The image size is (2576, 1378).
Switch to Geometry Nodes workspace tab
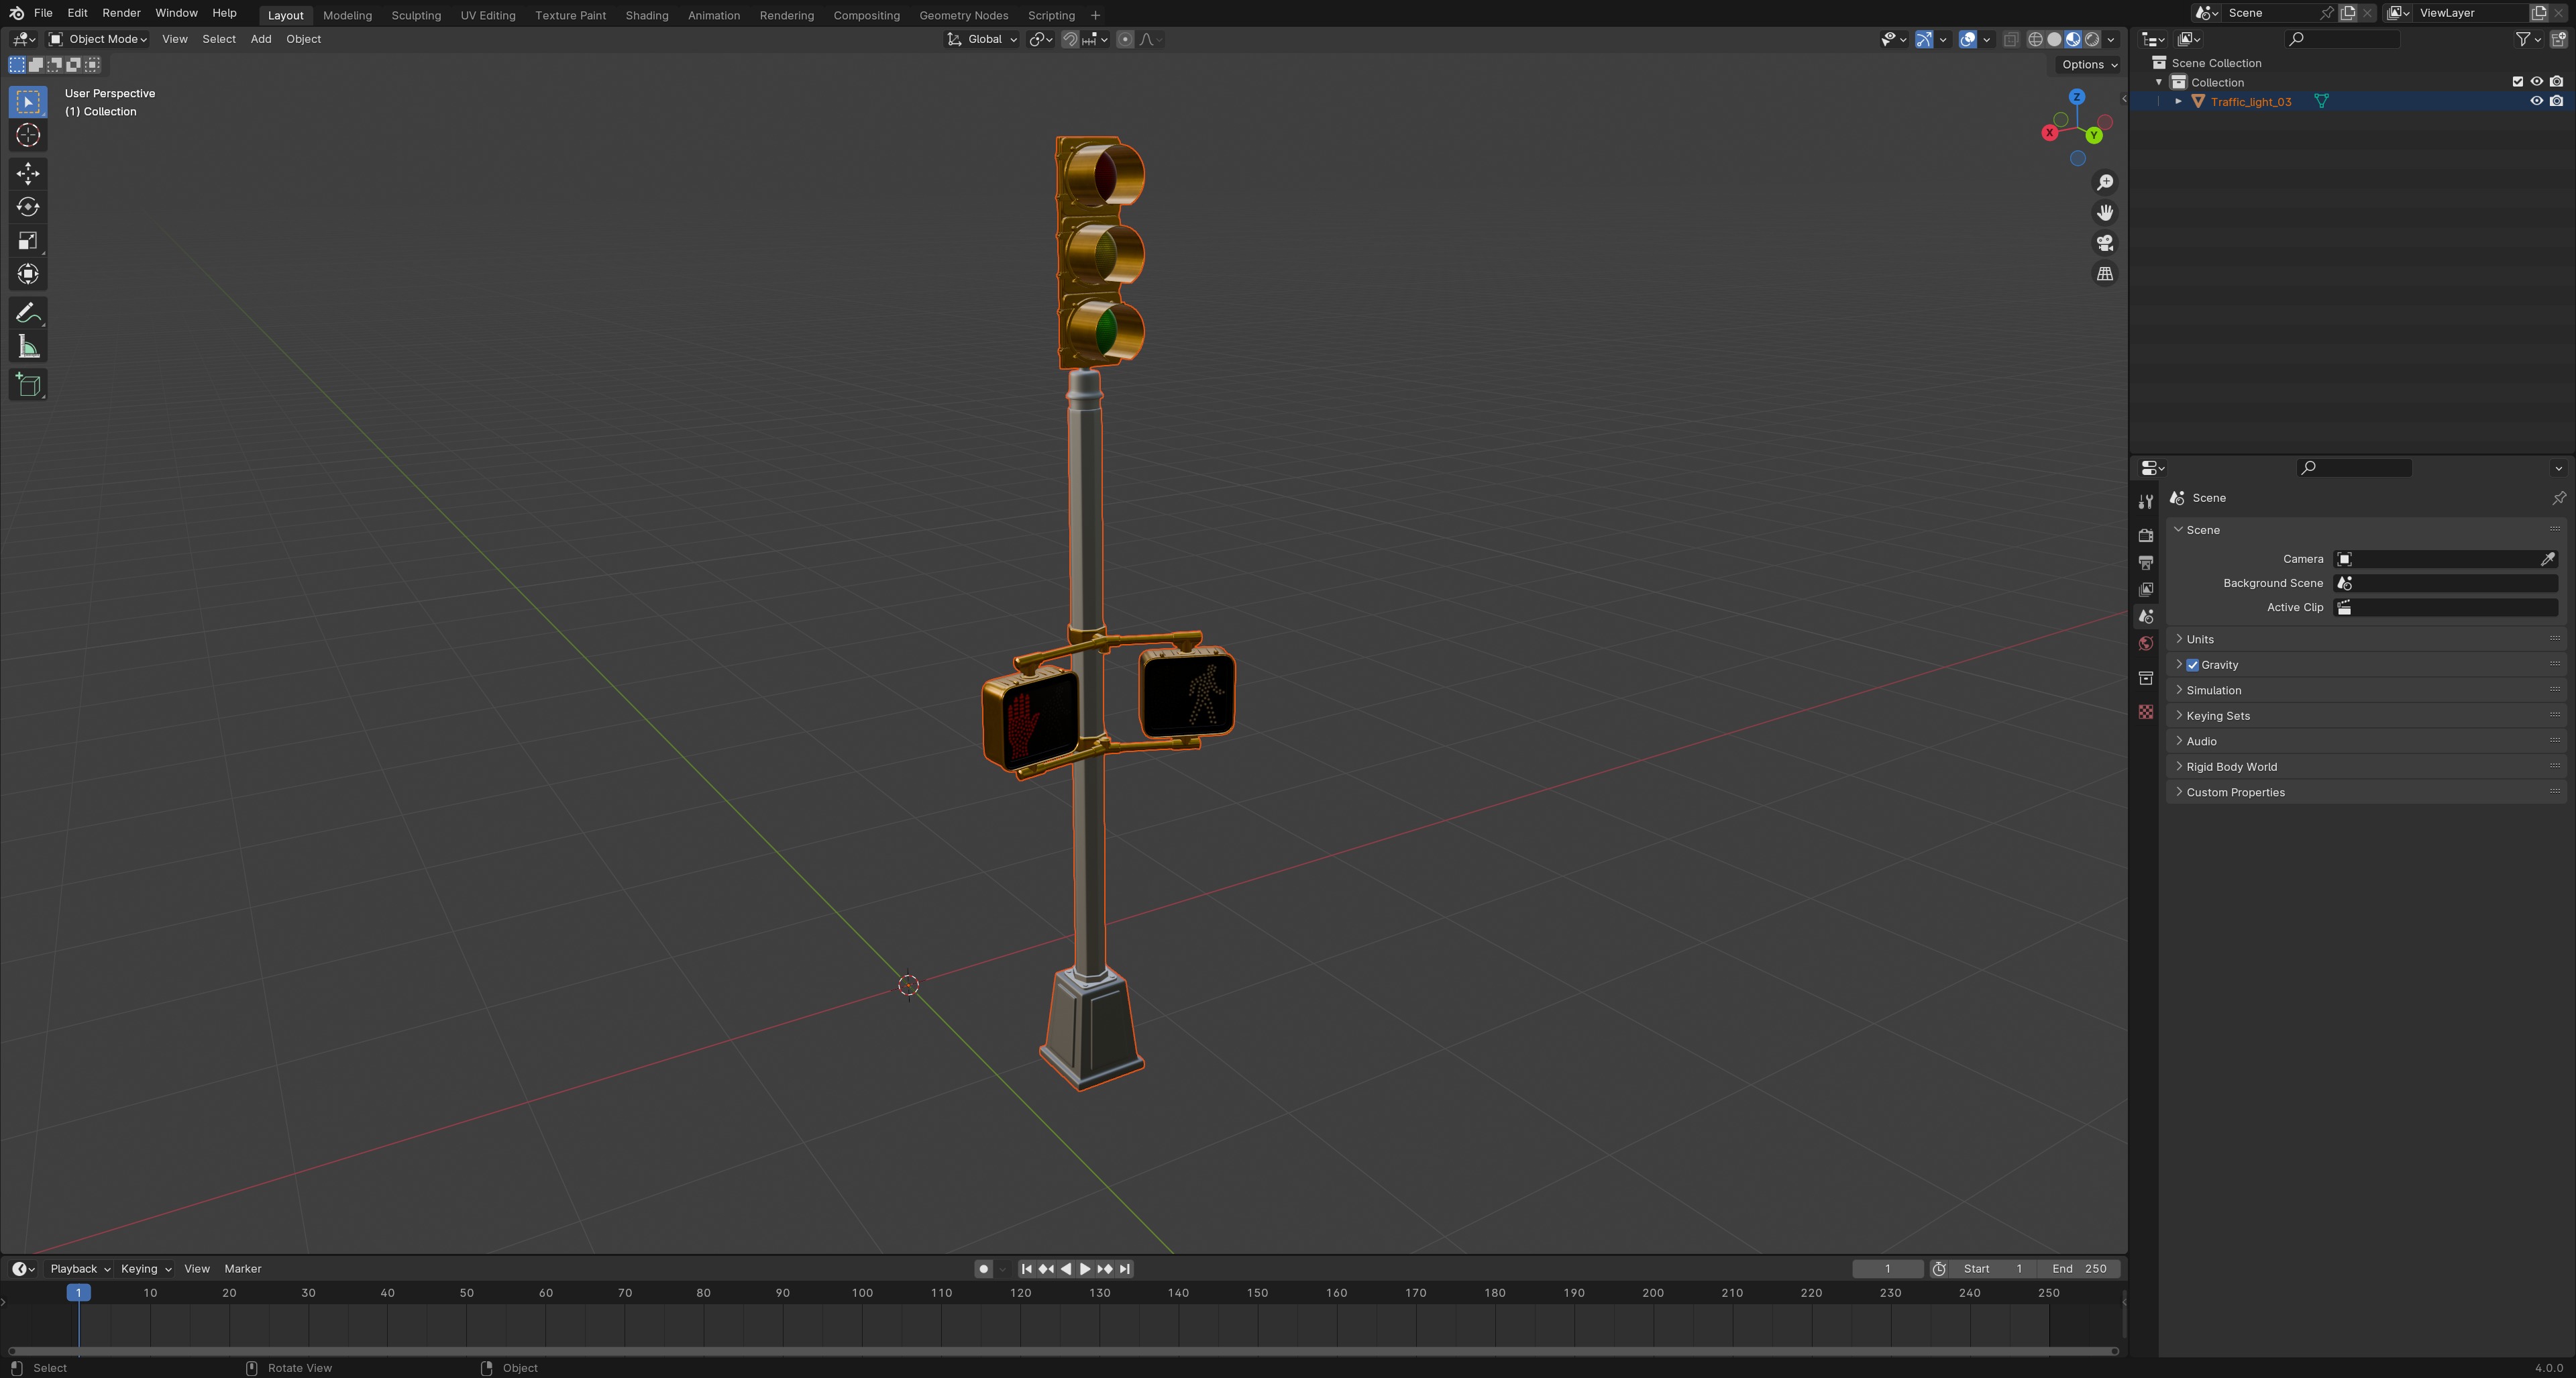click(963, 15)
